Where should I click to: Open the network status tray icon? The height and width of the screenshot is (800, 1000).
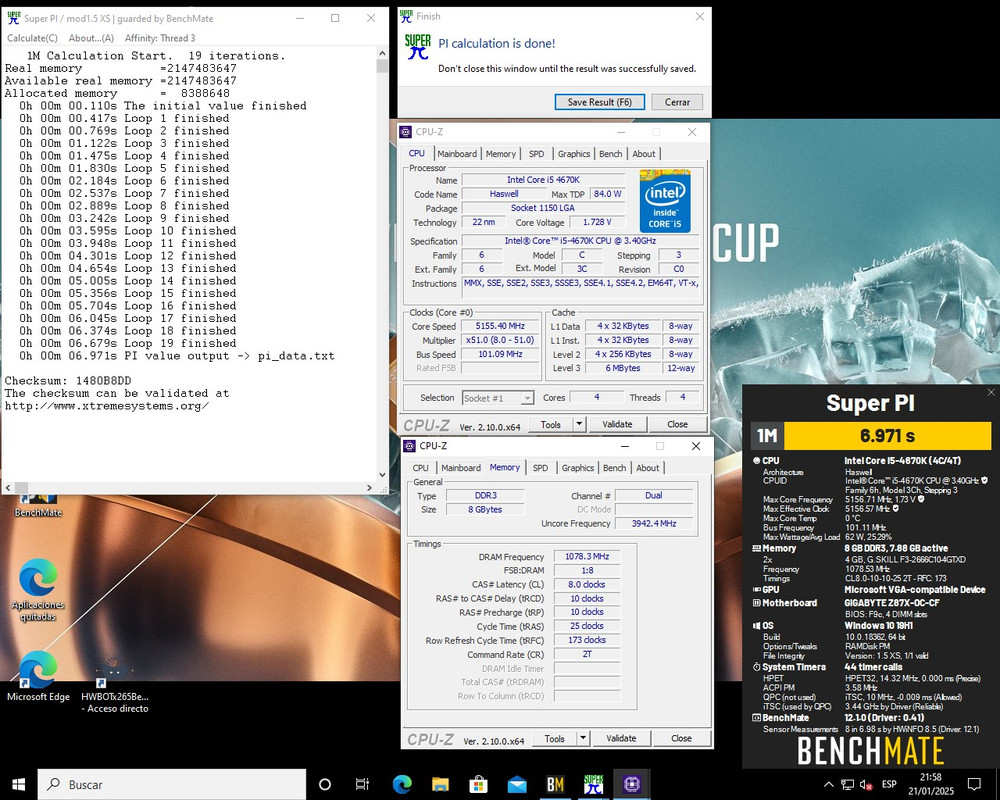847,784
